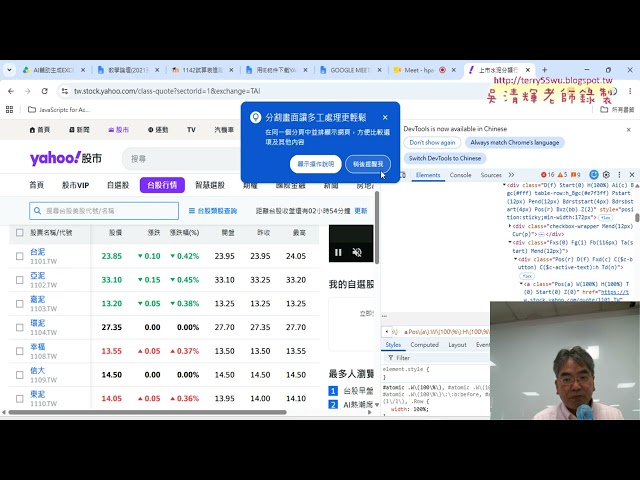640x480 pixels.
Task: Go back using the browser back arrow
Action: coord(11,91)
